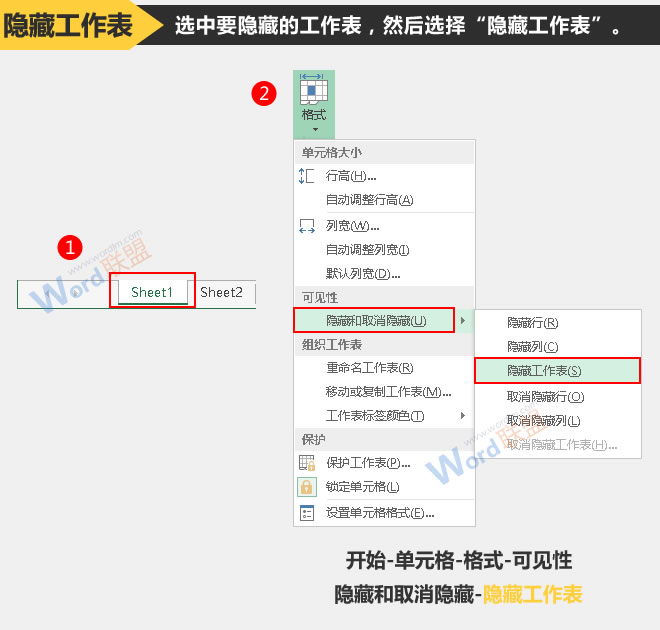Open 设置单元格格式(E)... dialog
Image resolution: width=660 pixels, height=630 pixels.
pyautogui.click(x=385, y=513)
